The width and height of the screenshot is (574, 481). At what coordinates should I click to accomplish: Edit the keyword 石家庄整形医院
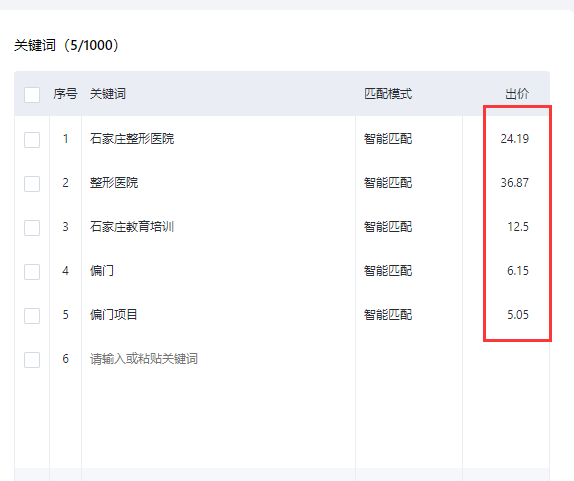(x=132, y=139)
